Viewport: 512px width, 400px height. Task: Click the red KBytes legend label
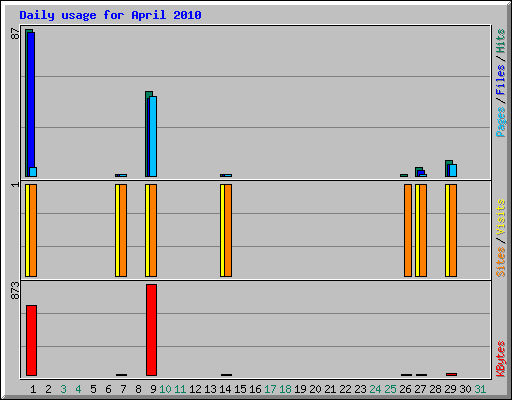501,359
